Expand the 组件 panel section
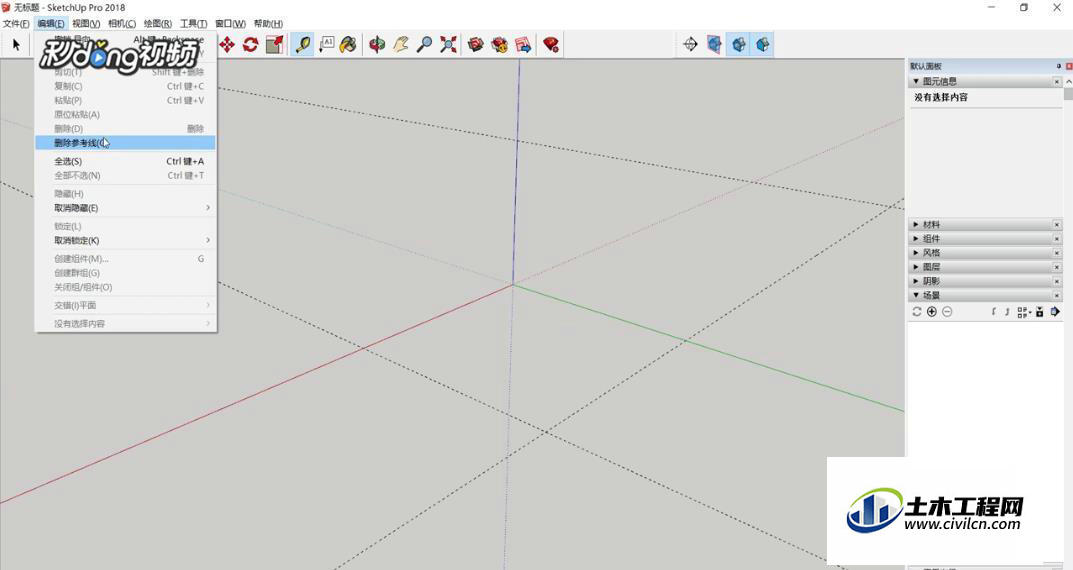Image resolution: width=1073 pixels, height=570 pixels. [916, 239]
